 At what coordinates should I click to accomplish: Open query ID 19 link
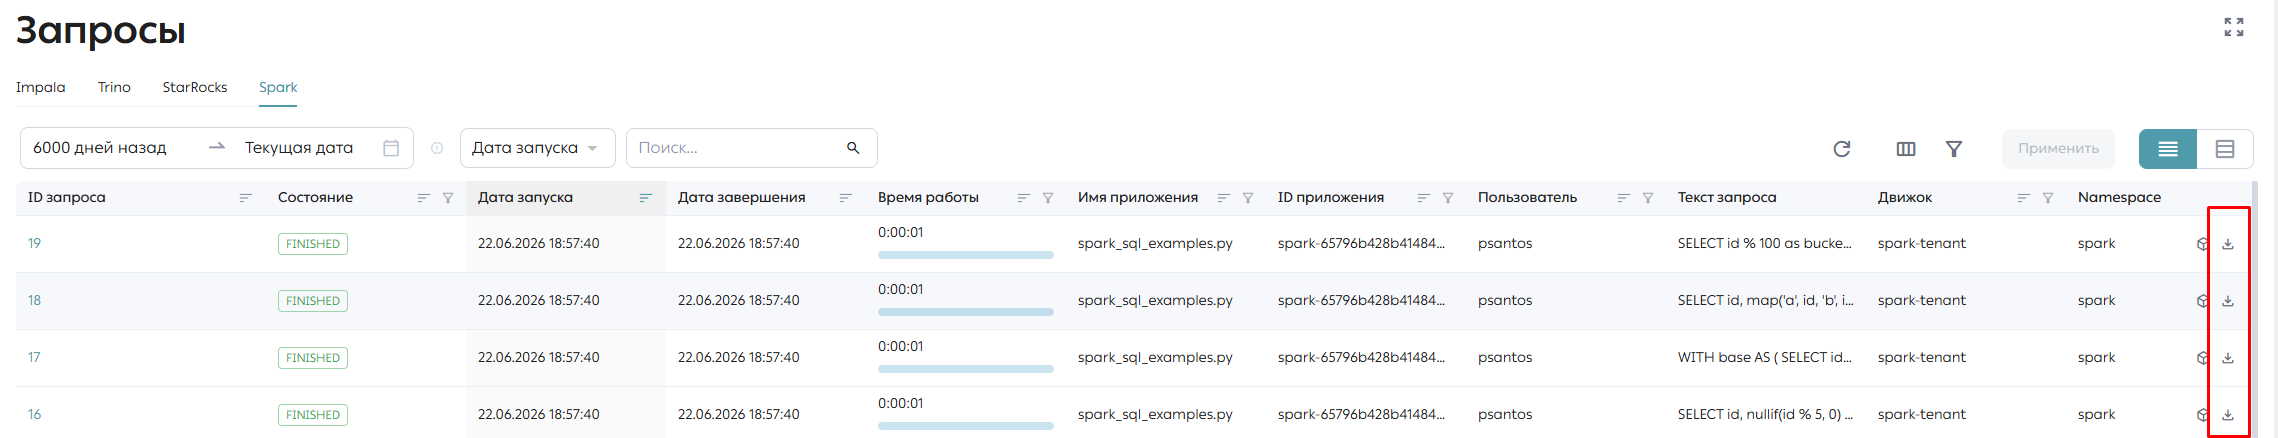click(34, 243)
